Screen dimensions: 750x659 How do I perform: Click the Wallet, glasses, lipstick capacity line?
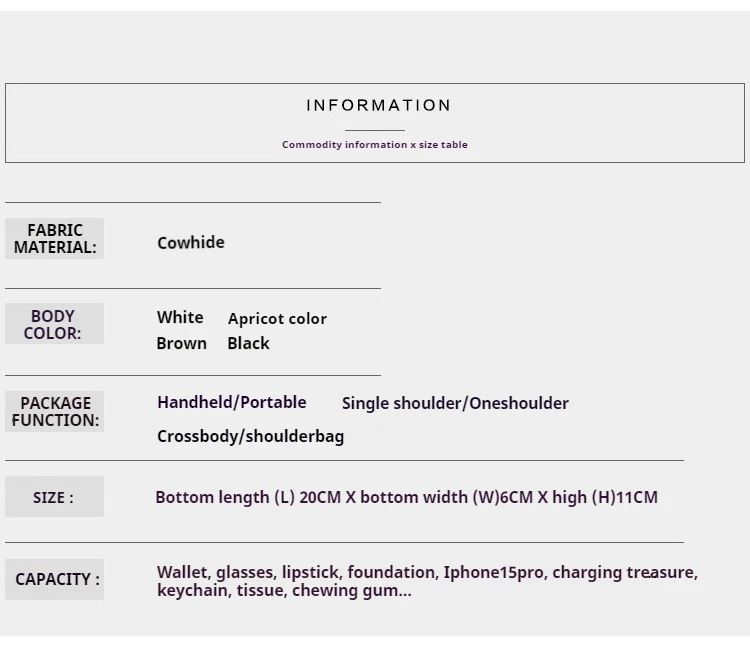[427, 572]
